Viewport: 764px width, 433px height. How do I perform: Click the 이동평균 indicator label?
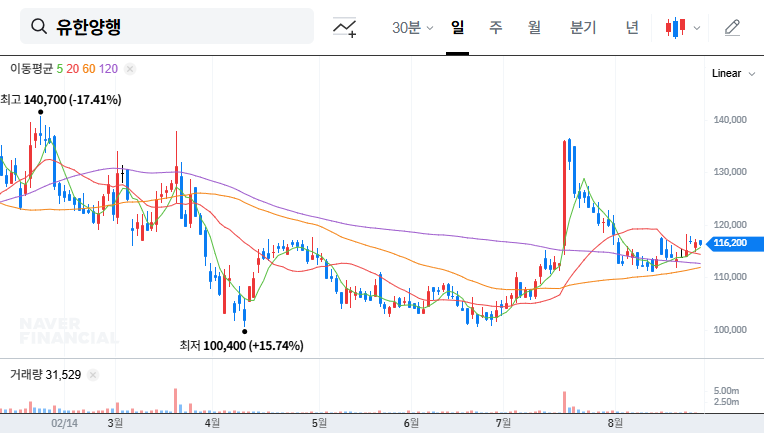click(x=31, y=69)
